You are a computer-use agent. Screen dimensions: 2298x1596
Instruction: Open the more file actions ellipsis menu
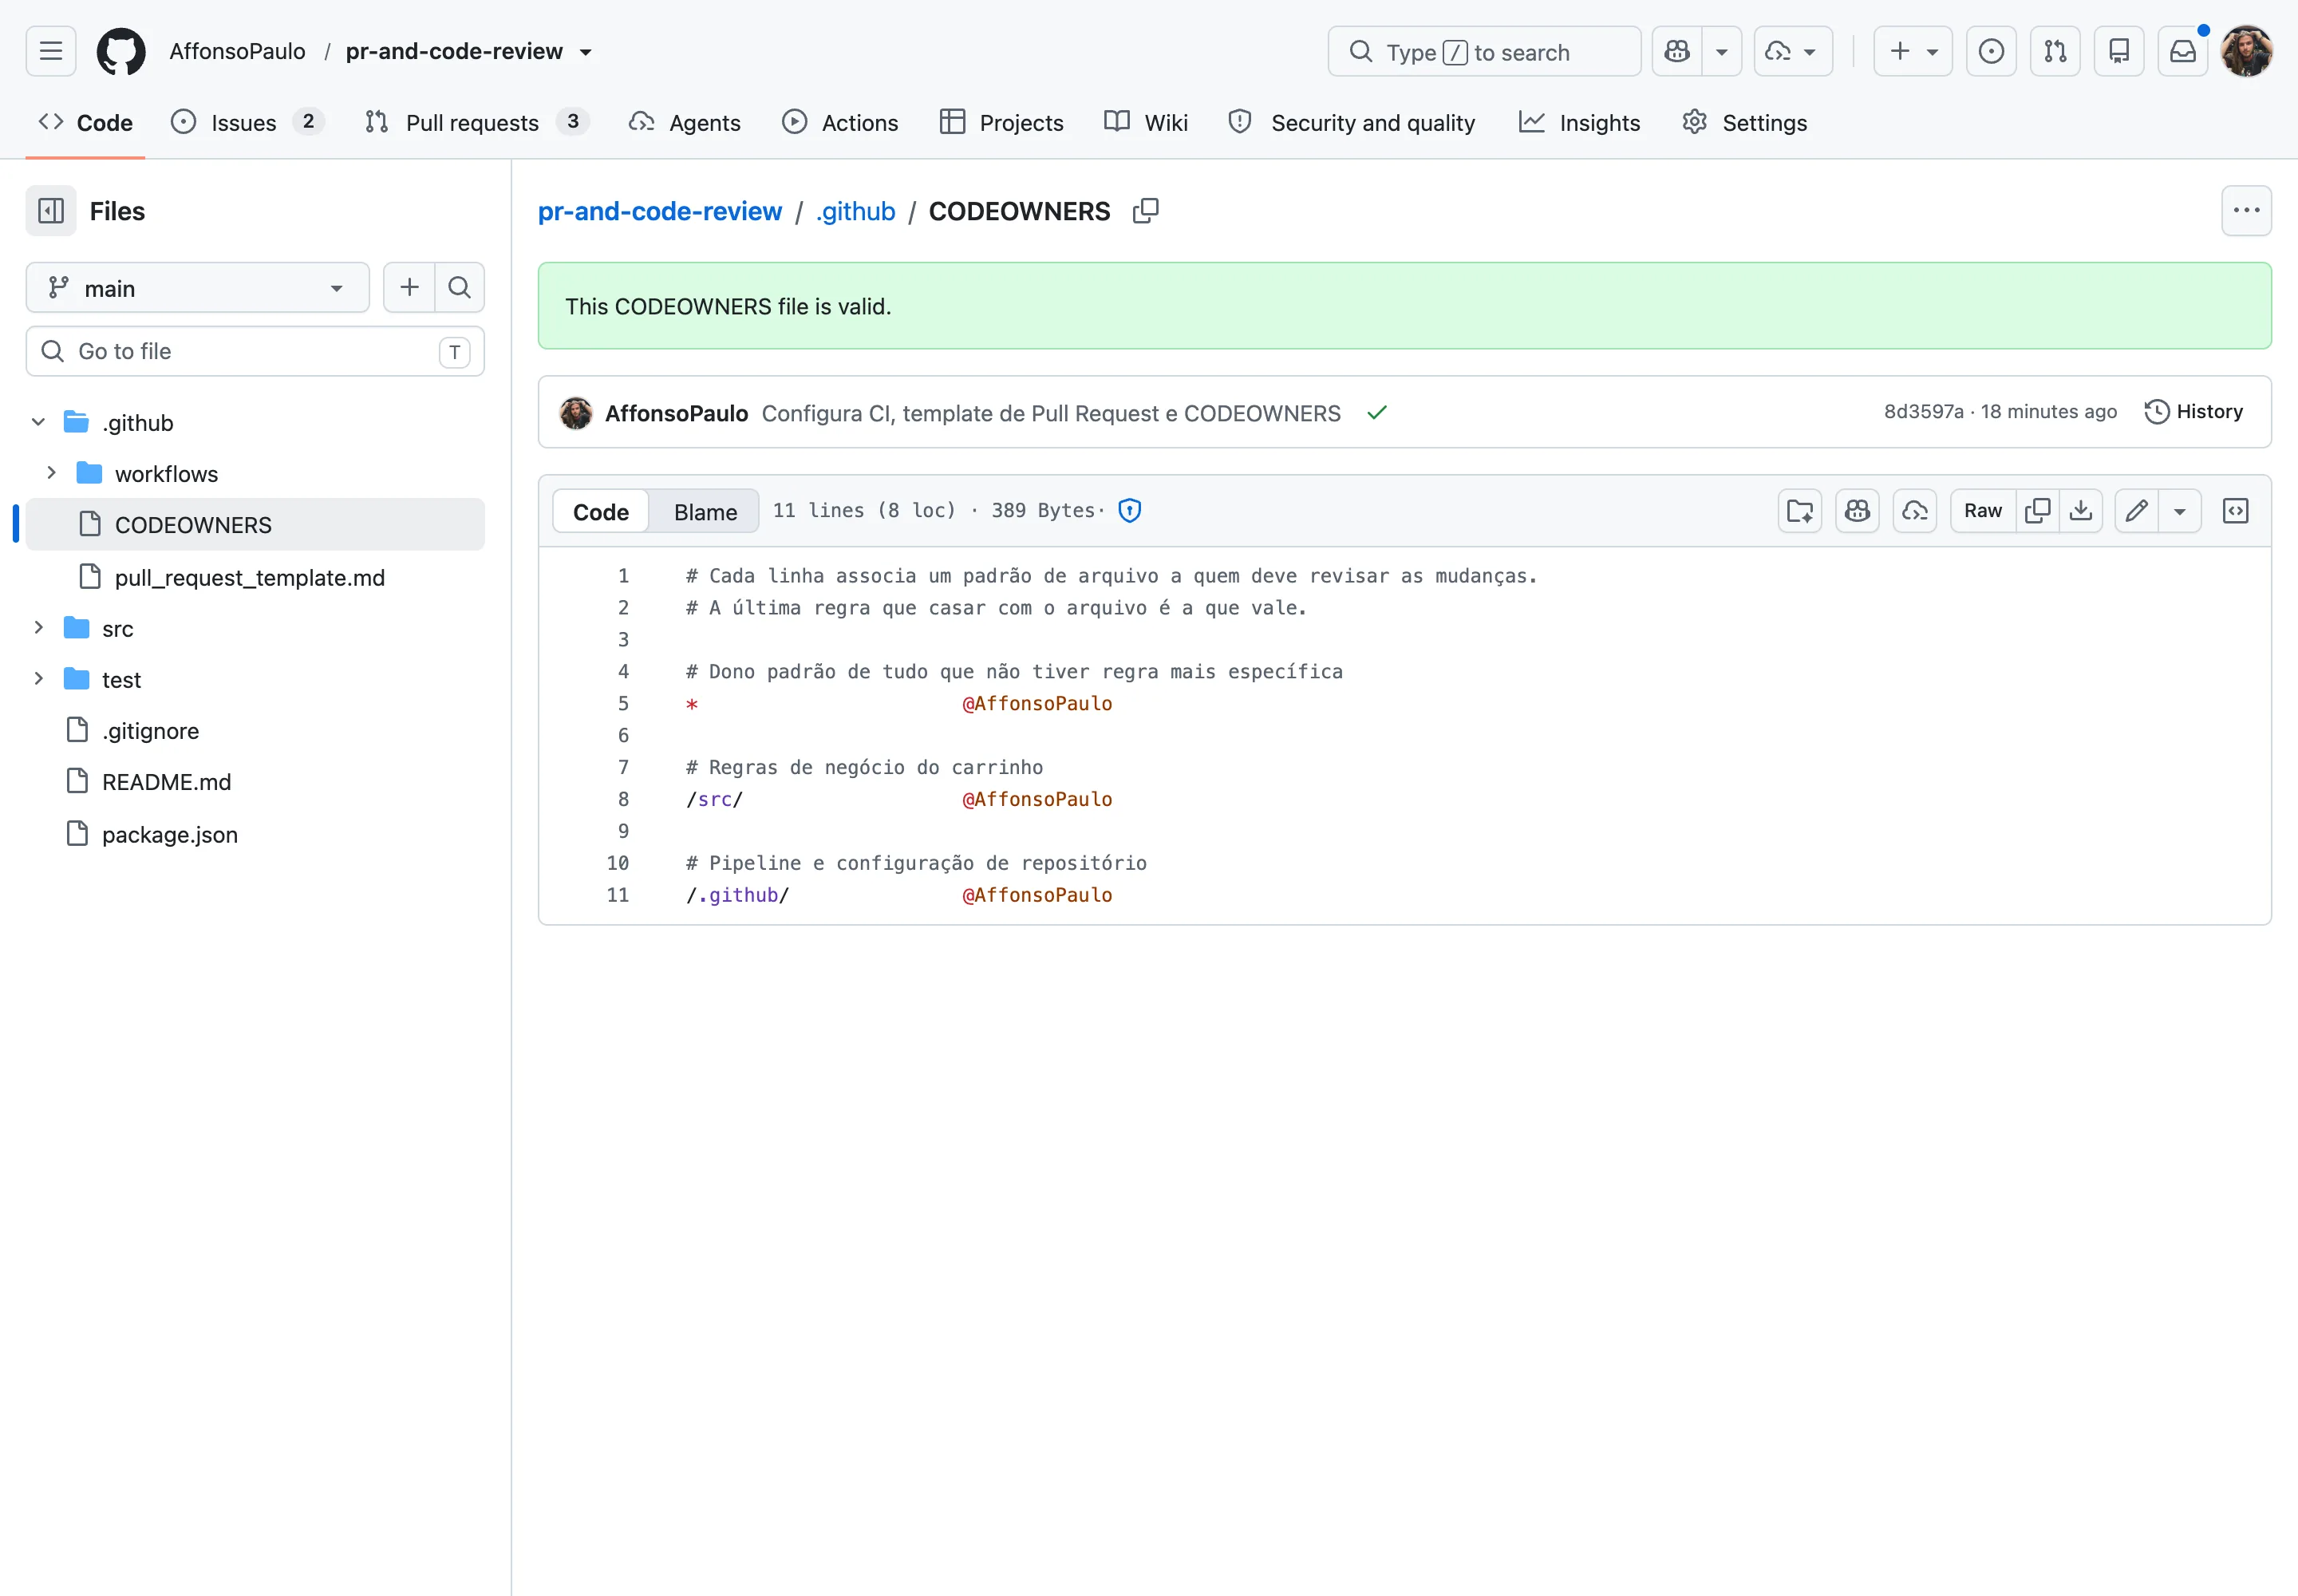pos(2246,211)
